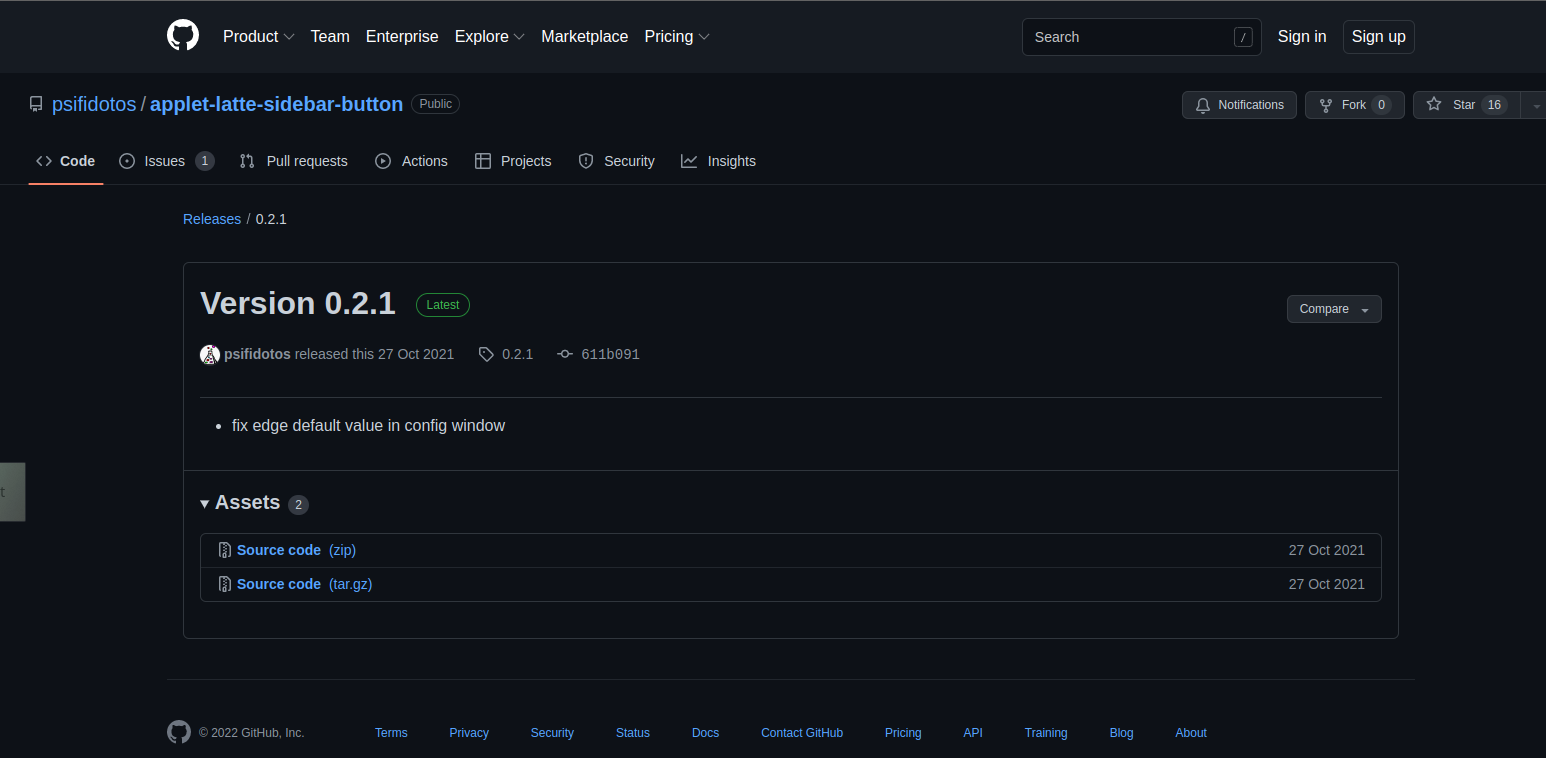Click the Version 0.2.1 heading

tap(298, 303)
